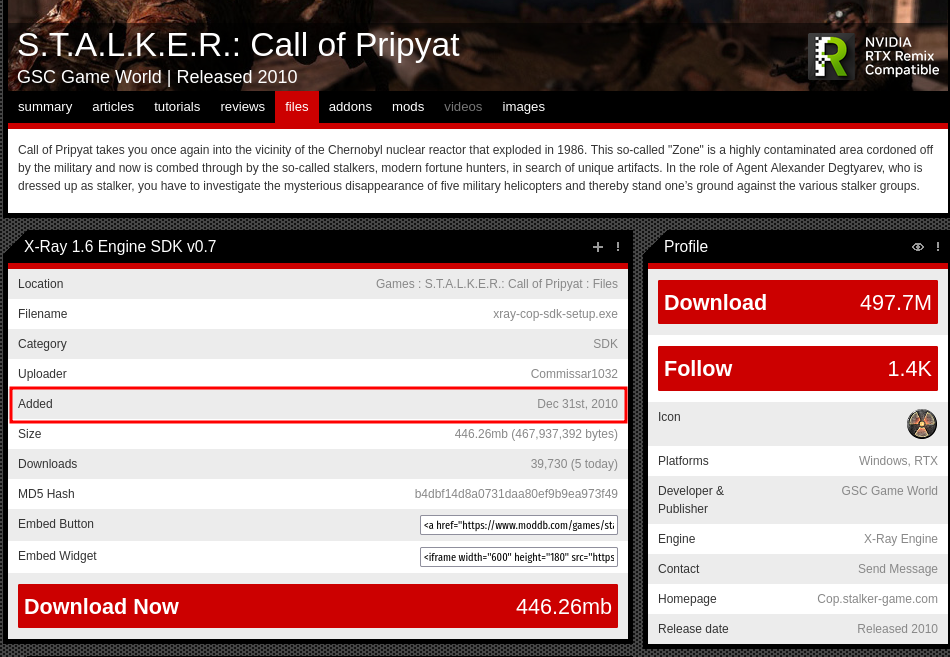Screen dimensions: 950x657
Task: Click the Embed Button code field
Action: (519, 525)
